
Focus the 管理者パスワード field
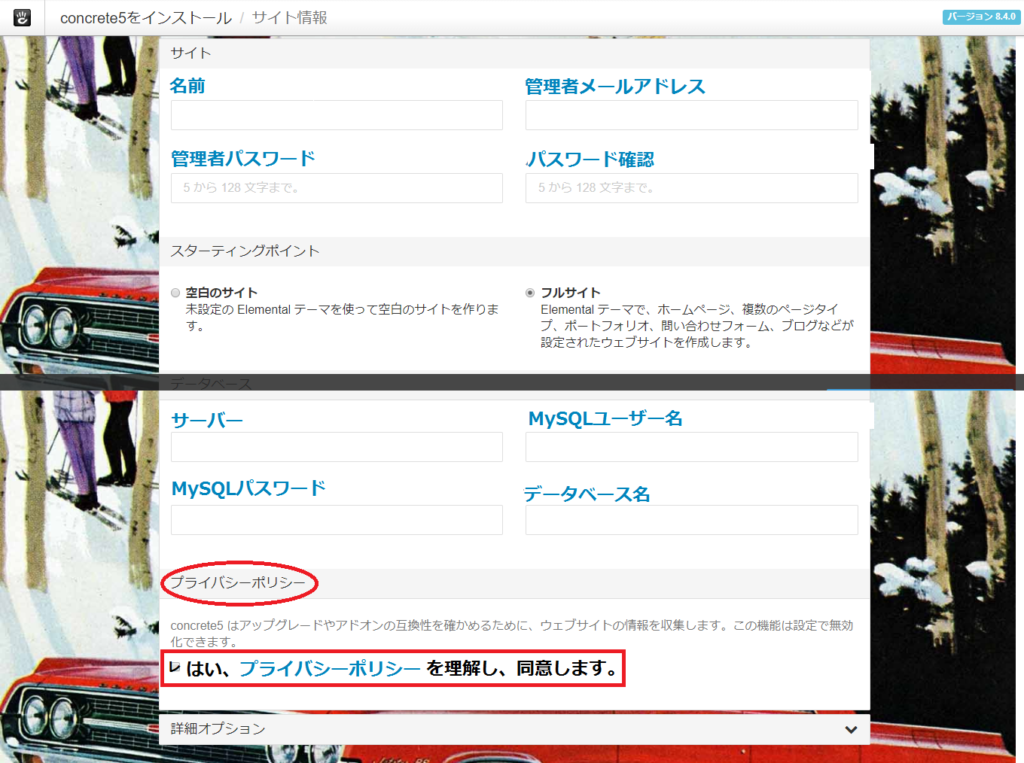coord(336,188)
